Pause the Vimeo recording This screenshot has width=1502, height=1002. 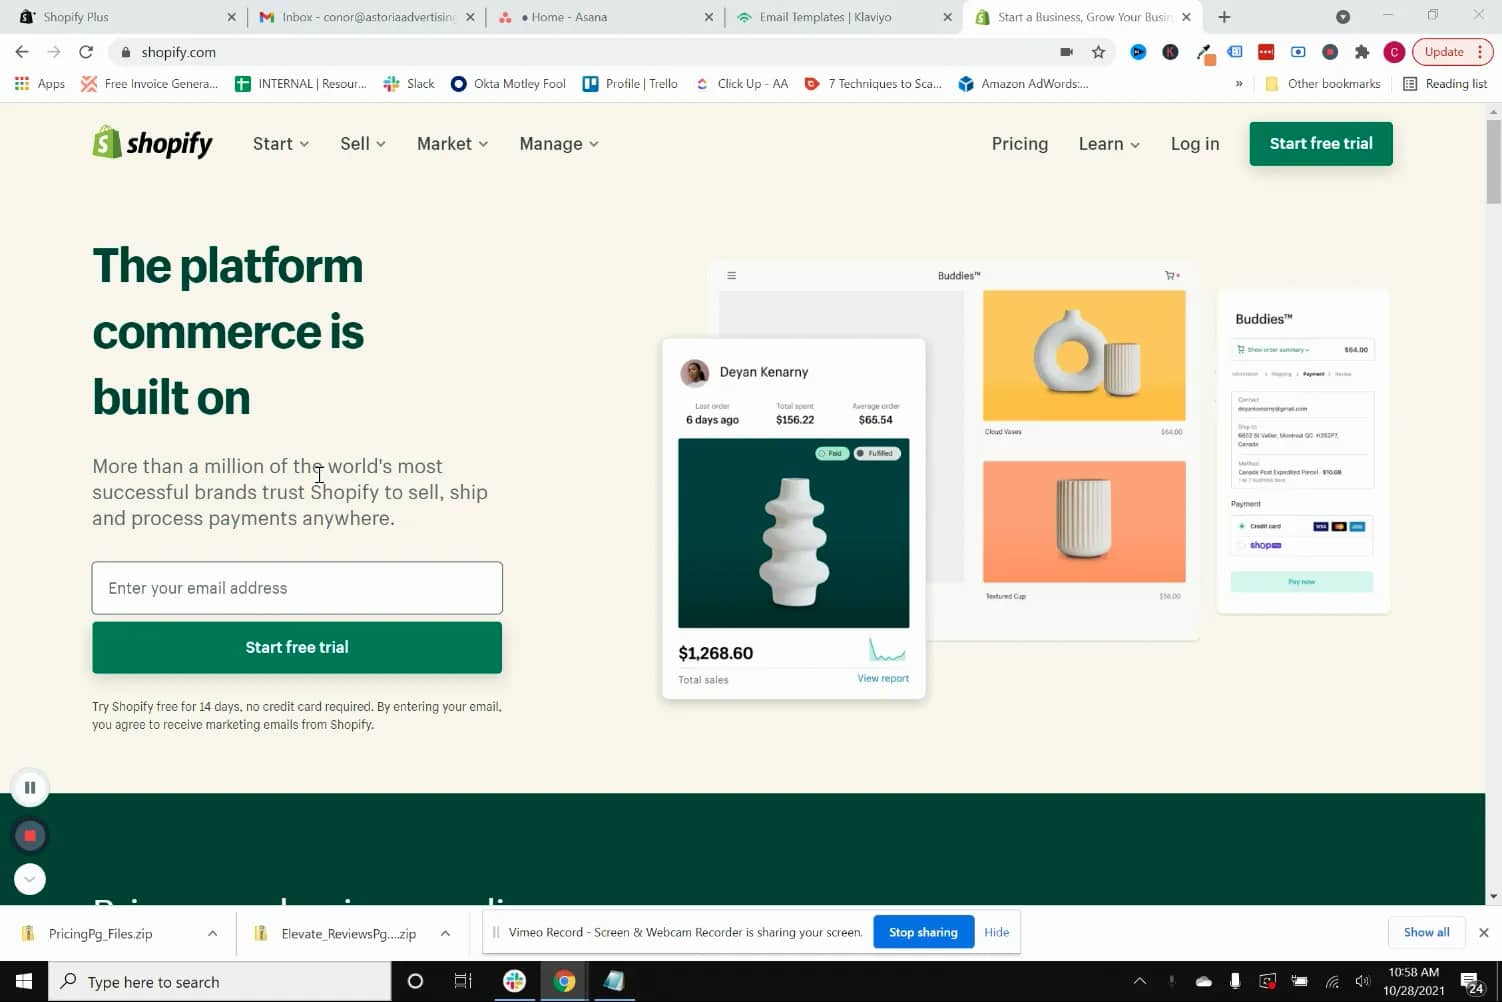pyautogui.click(x=30, y=787)
